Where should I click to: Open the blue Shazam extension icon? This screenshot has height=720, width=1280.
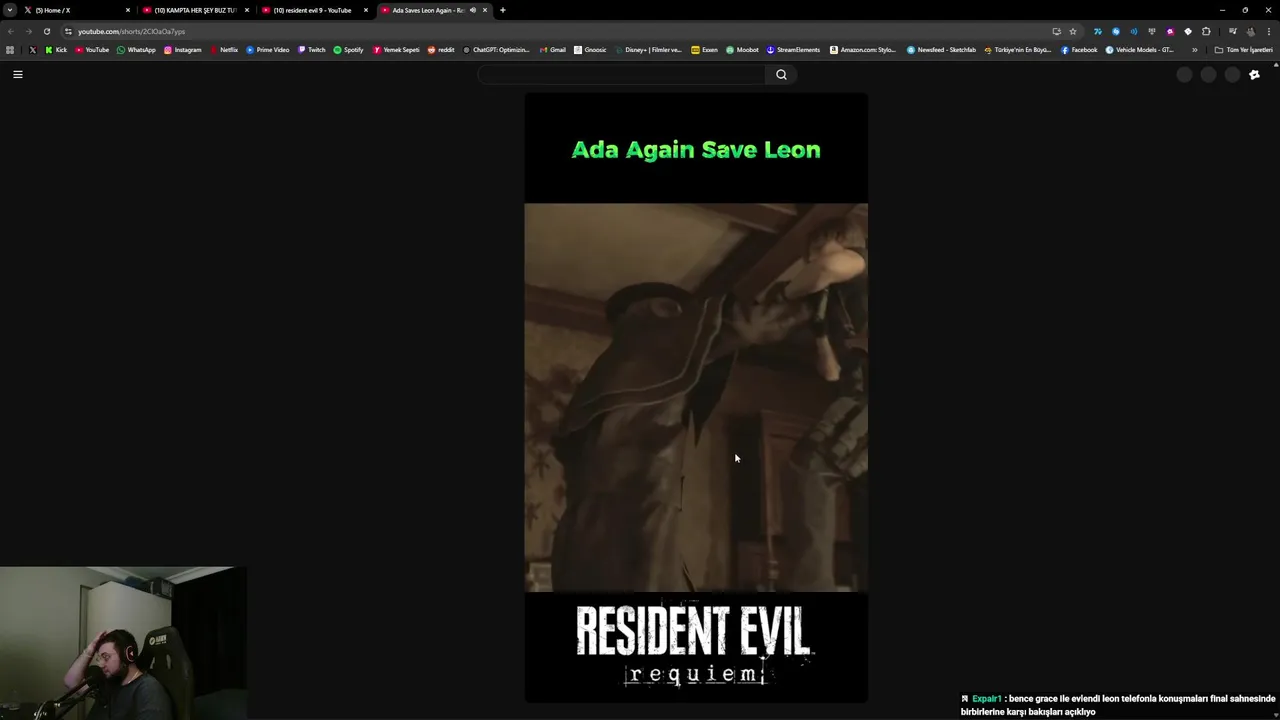click(x=1116, y=31)
